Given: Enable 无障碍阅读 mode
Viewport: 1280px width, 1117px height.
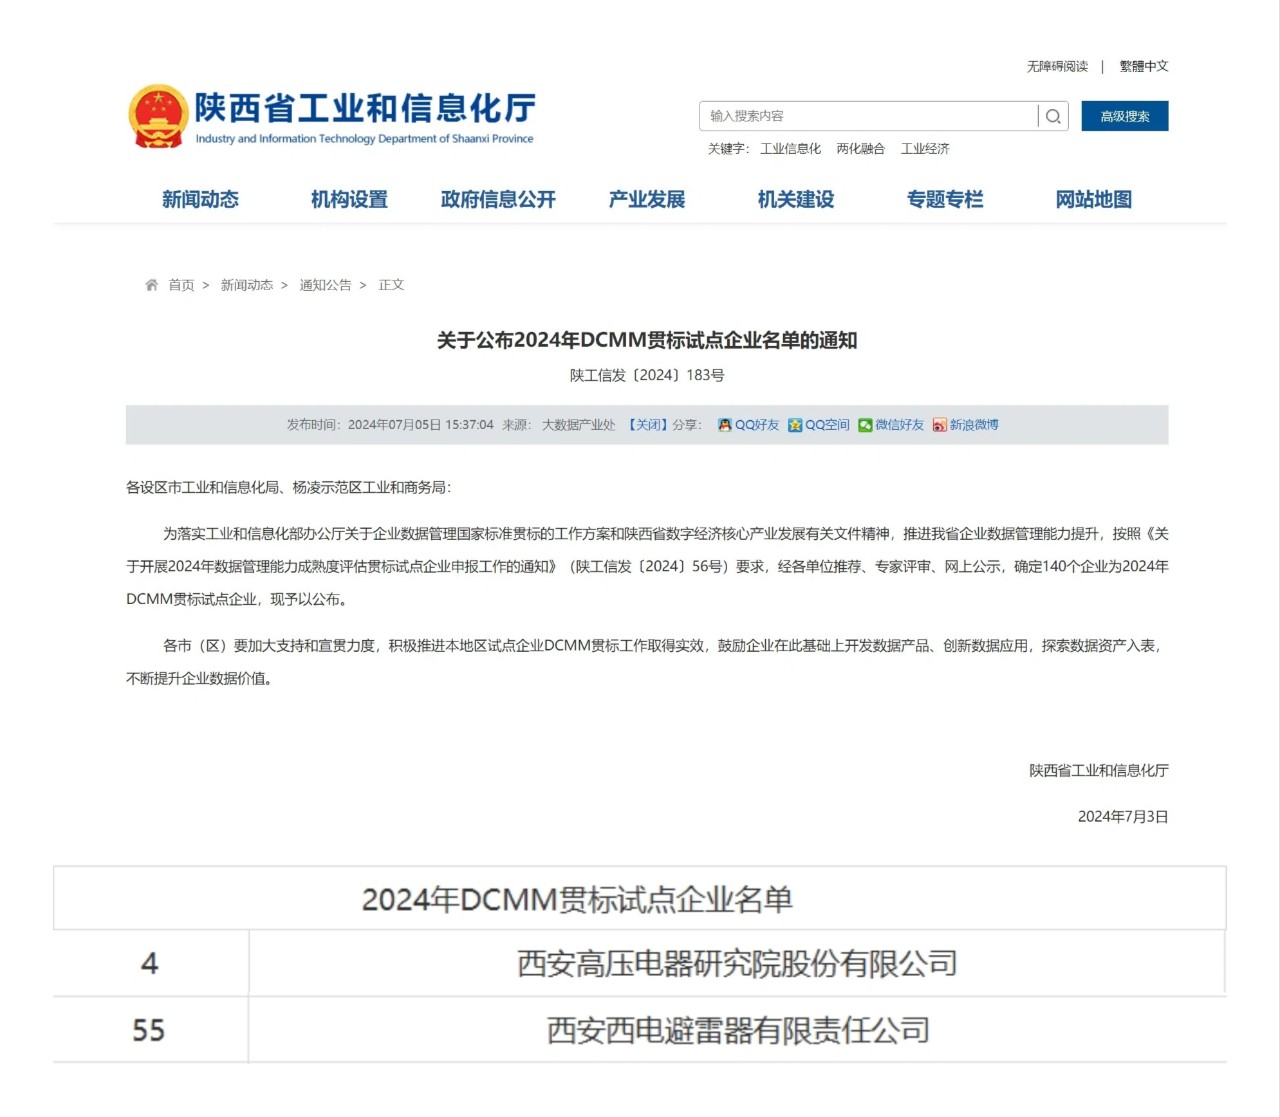Looking at the screenshot, I should 1057,67.
